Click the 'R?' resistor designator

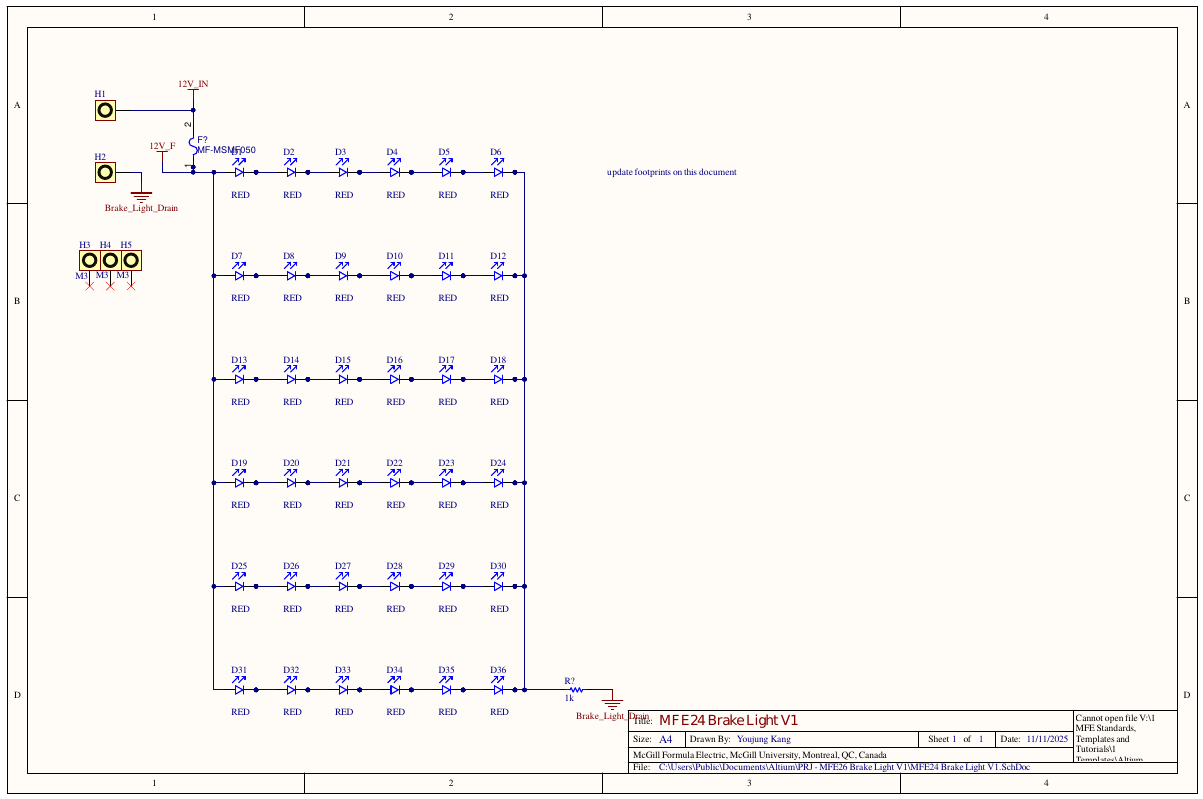pos(570,680)
